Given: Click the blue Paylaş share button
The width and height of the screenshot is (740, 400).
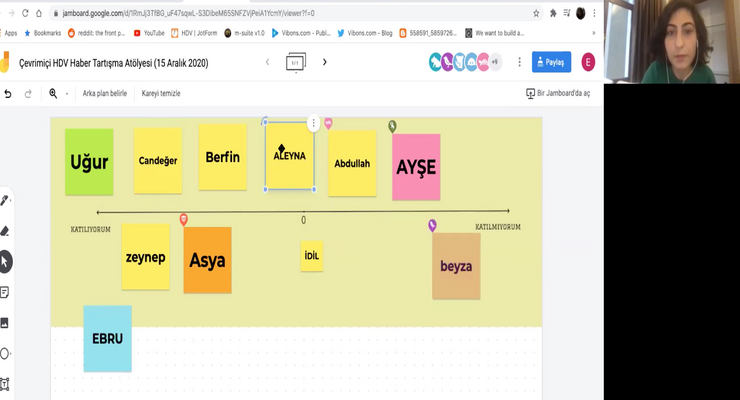Looking at the screenshot, I should point(551,62).
